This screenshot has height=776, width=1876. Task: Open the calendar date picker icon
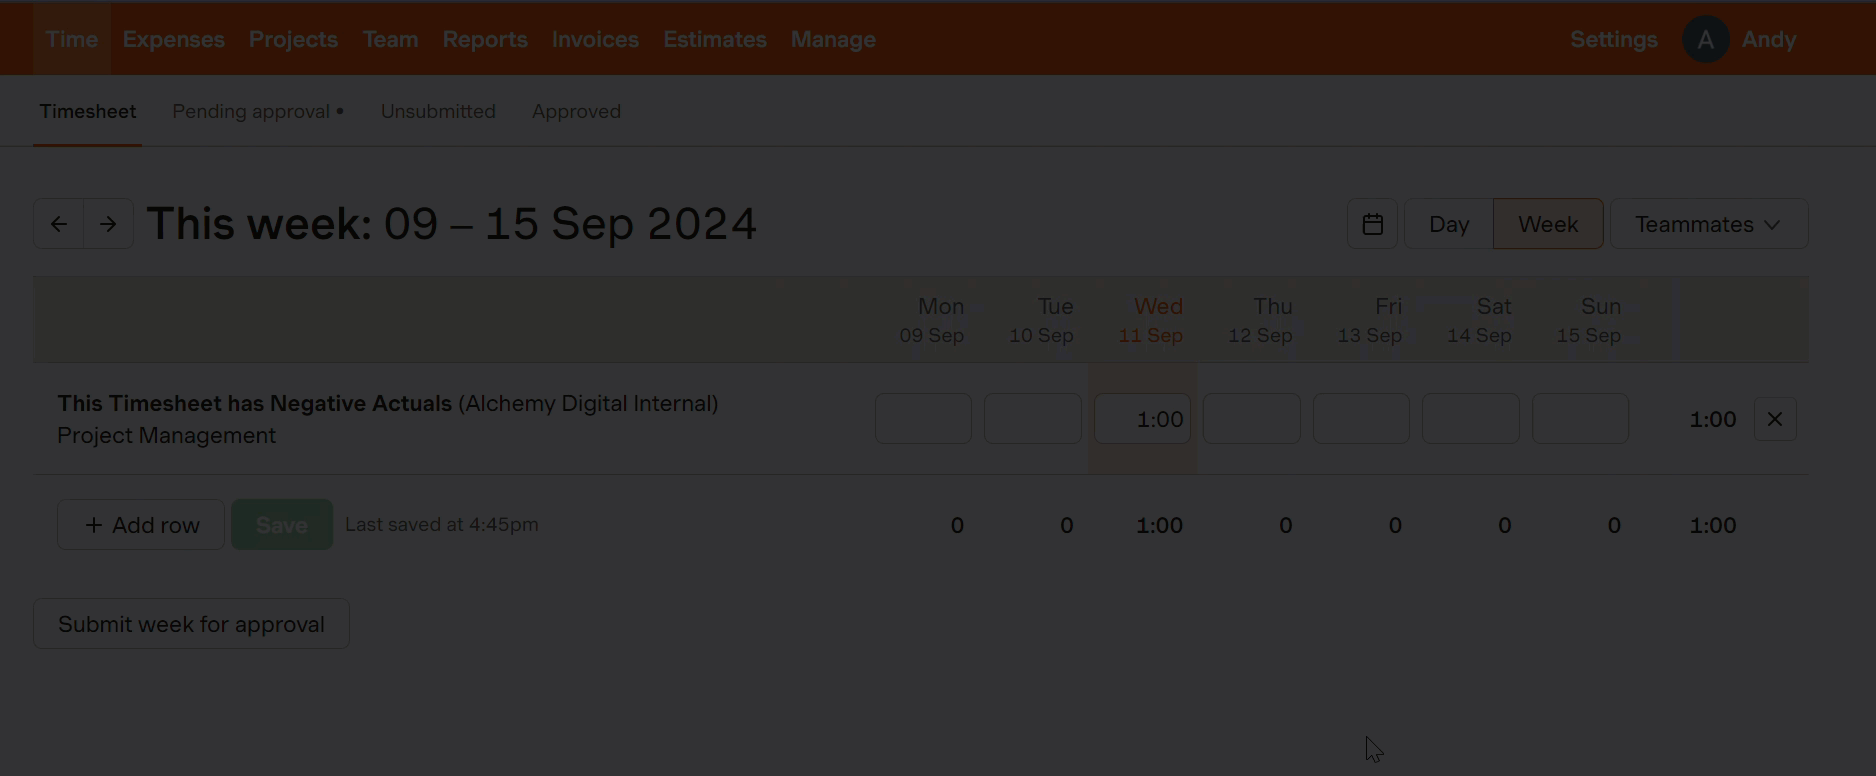(1372, 224)
